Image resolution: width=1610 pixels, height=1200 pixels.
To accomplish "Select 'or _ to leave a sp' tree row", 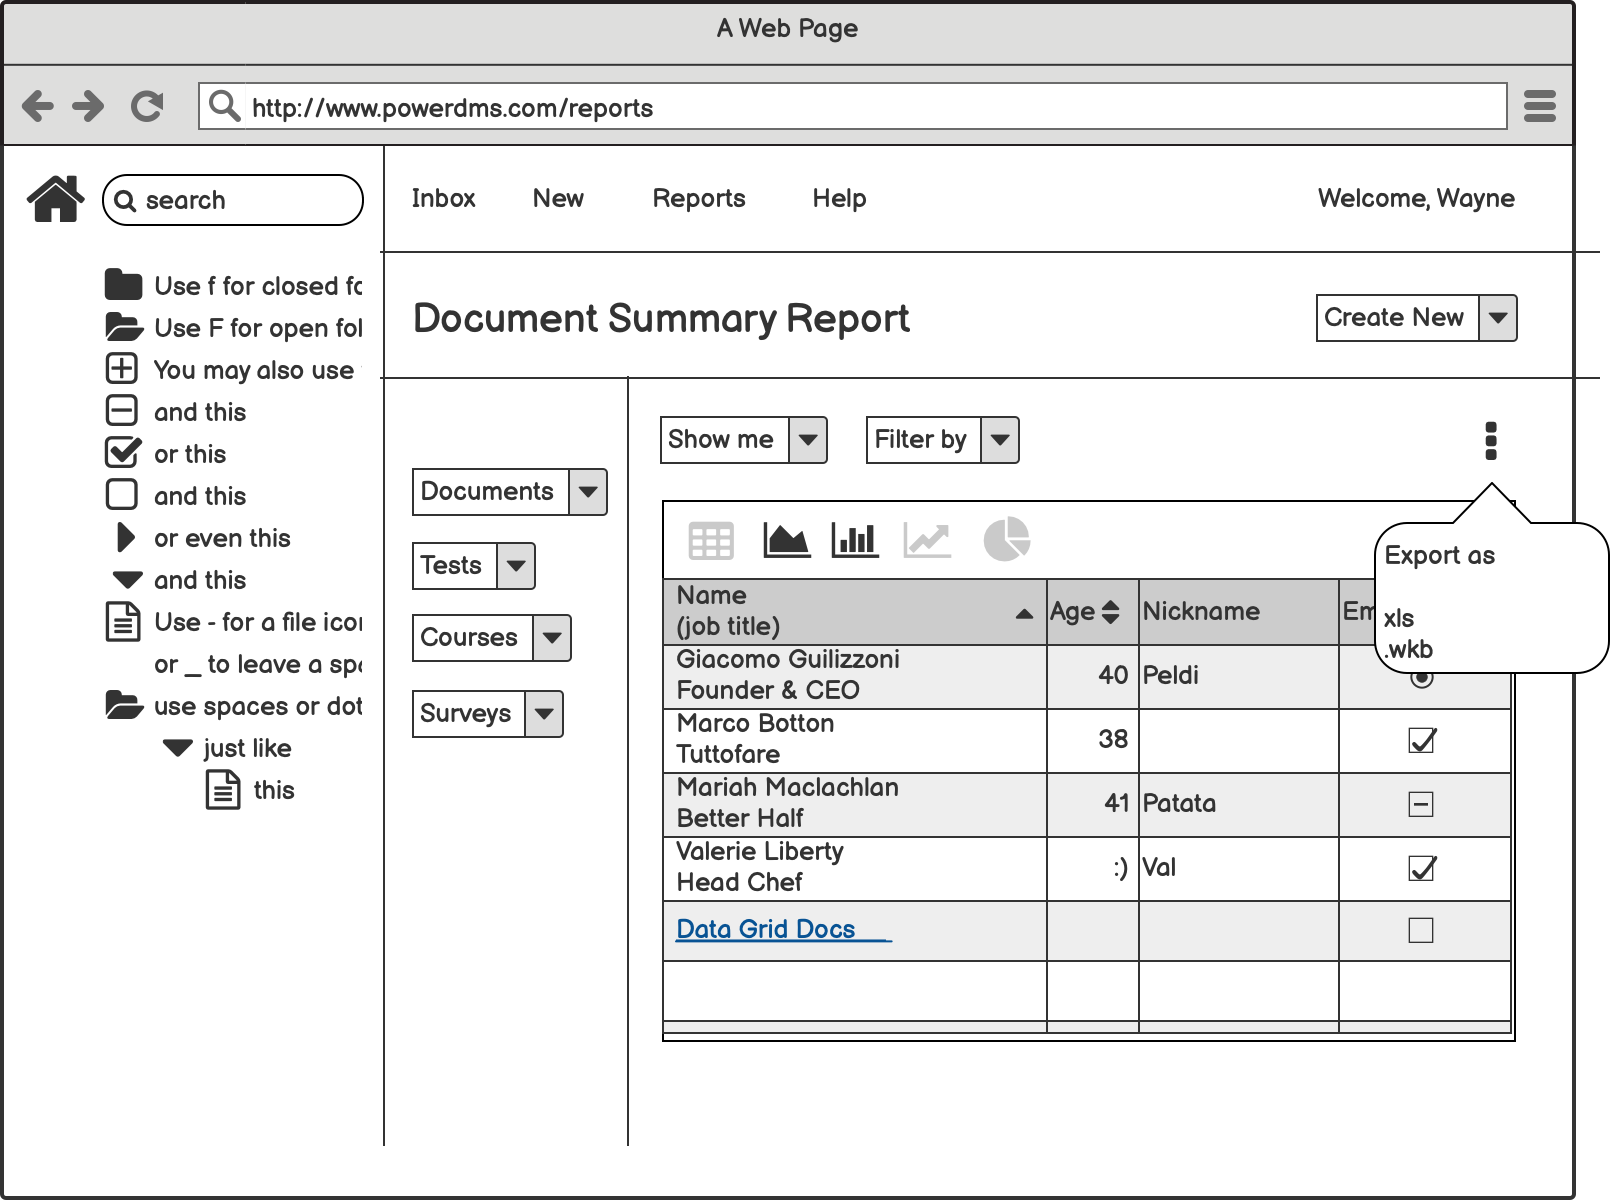I will point(257,664).
